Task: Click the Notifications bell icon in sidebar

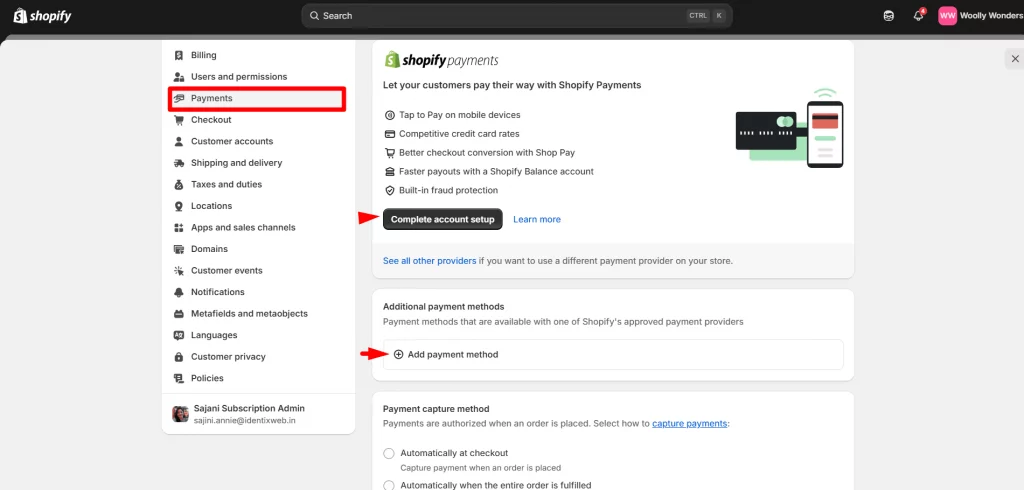Action: pos(178,293)
